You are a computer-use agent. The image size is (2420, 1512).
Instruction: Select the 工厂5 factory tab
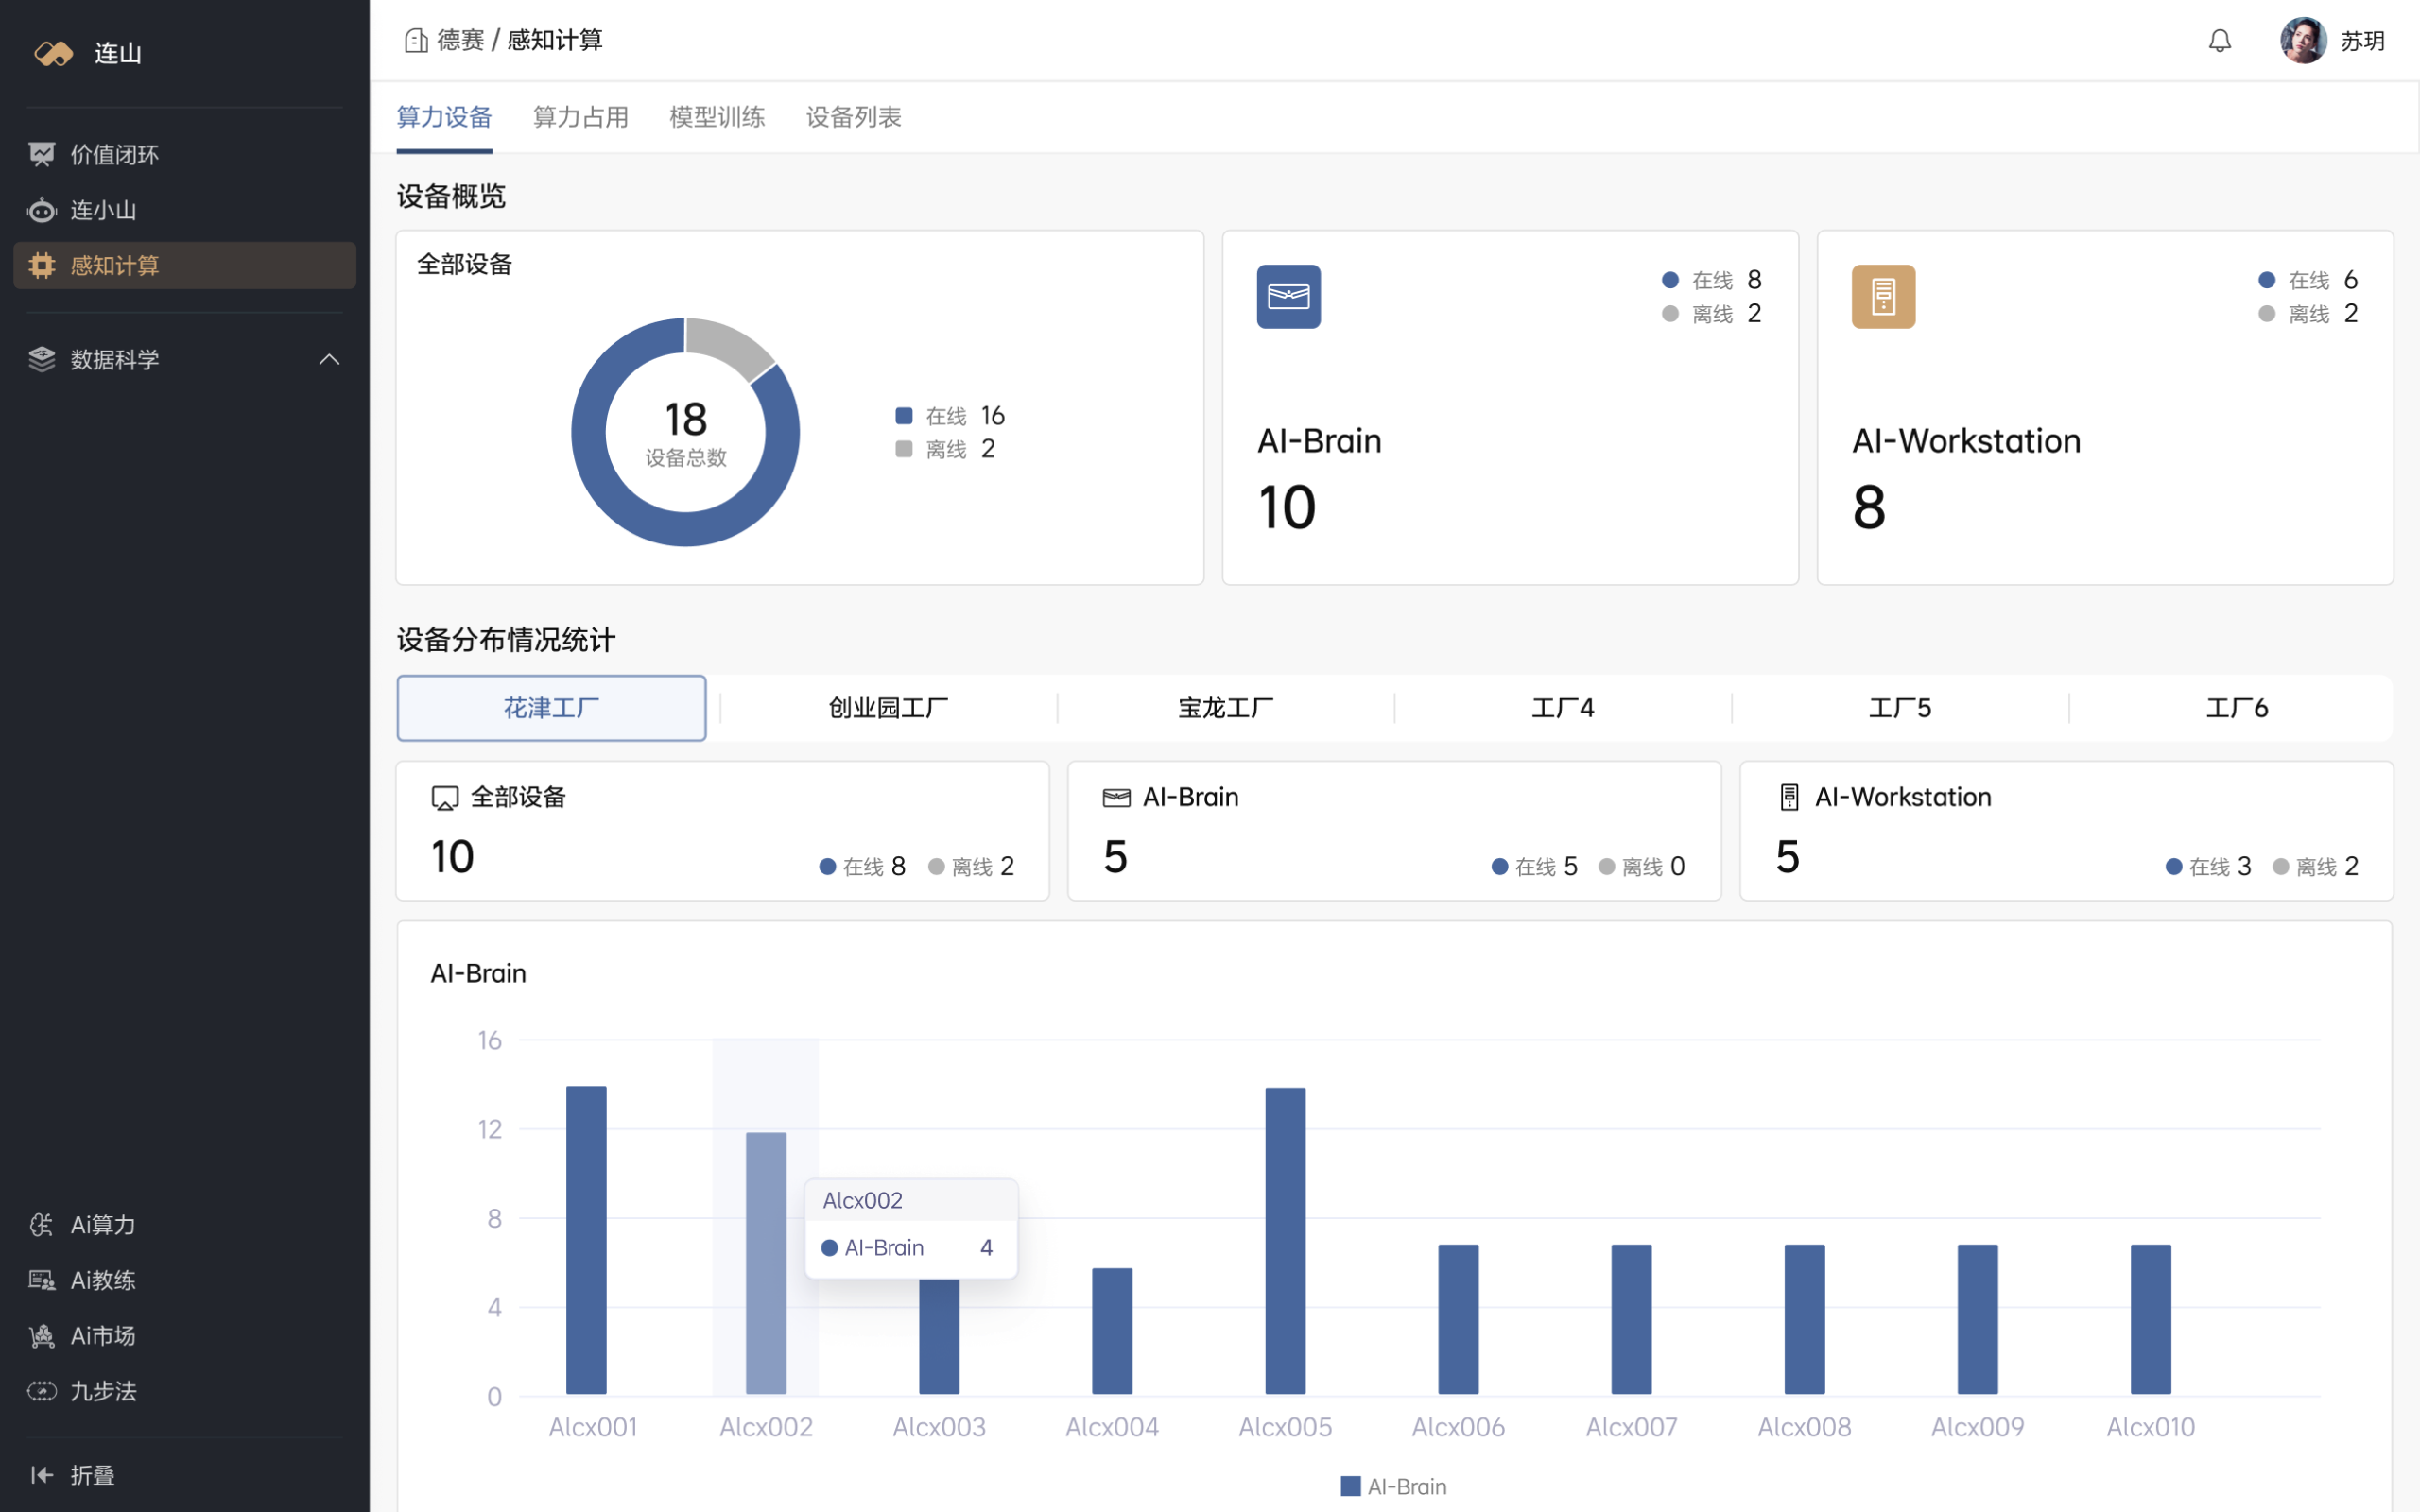point(1900,708)
